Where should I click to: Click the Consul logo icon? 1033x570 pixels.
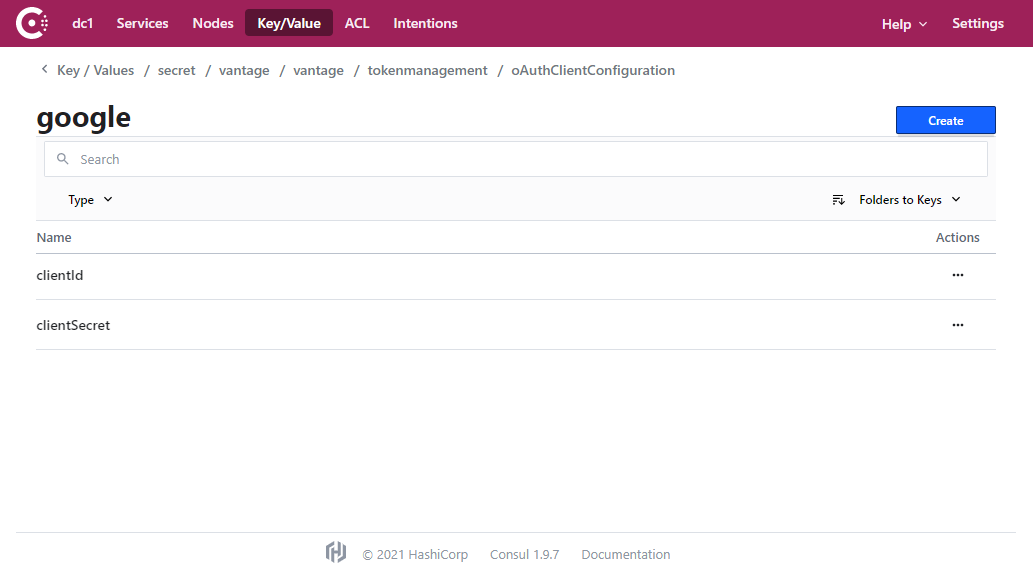click(x=32, y=23)
